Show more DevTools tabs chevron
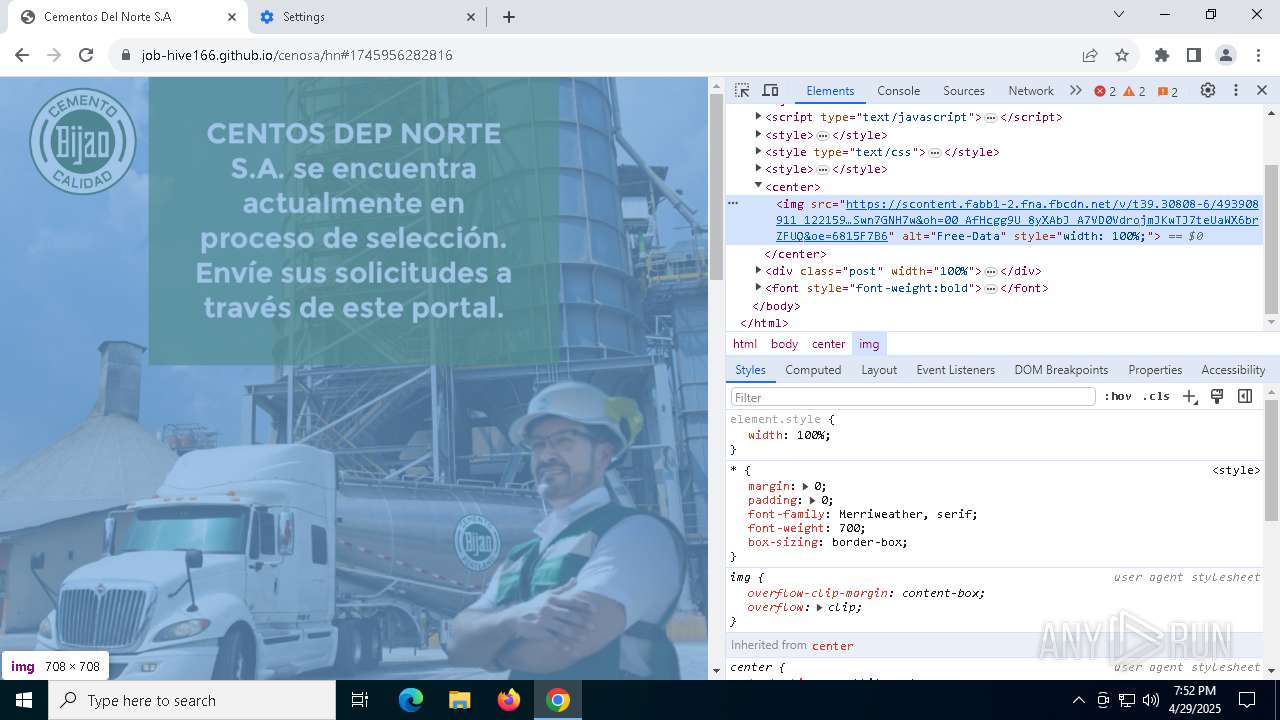Viewport: 1280px width, 720px height. [1076, 90]
